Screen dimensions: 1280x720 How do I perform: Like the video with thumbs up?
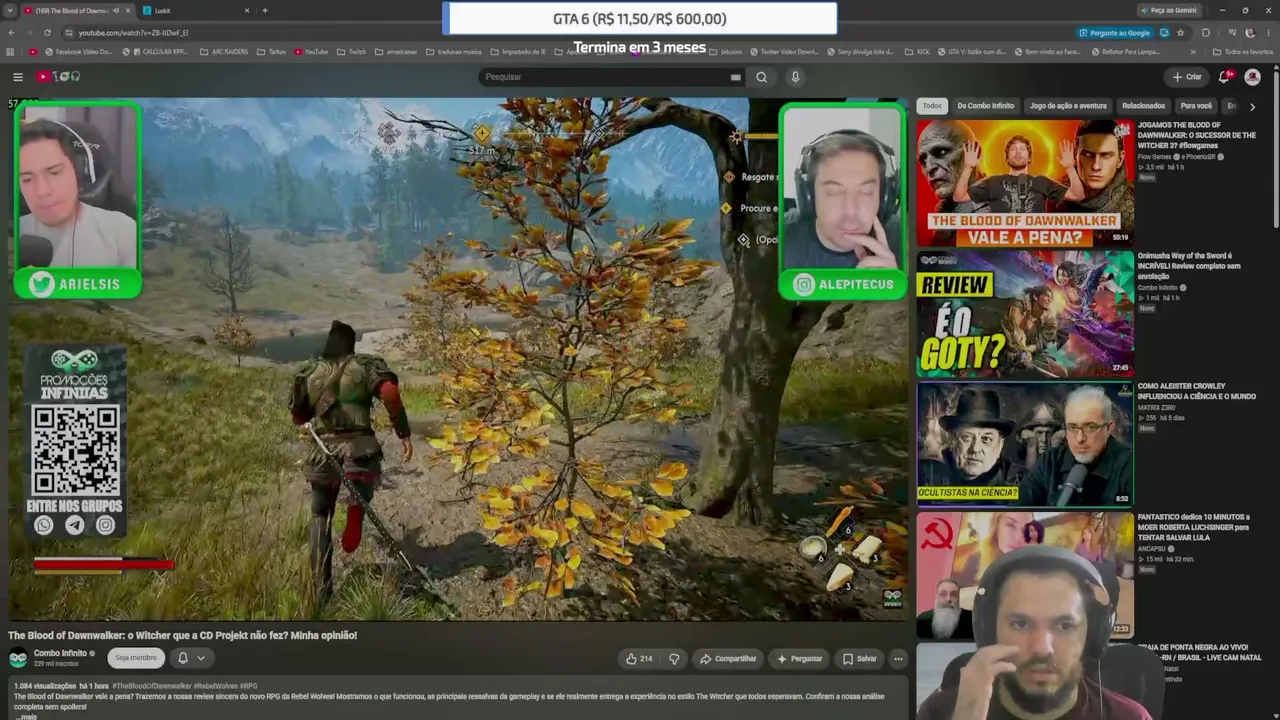click(638, 658)
